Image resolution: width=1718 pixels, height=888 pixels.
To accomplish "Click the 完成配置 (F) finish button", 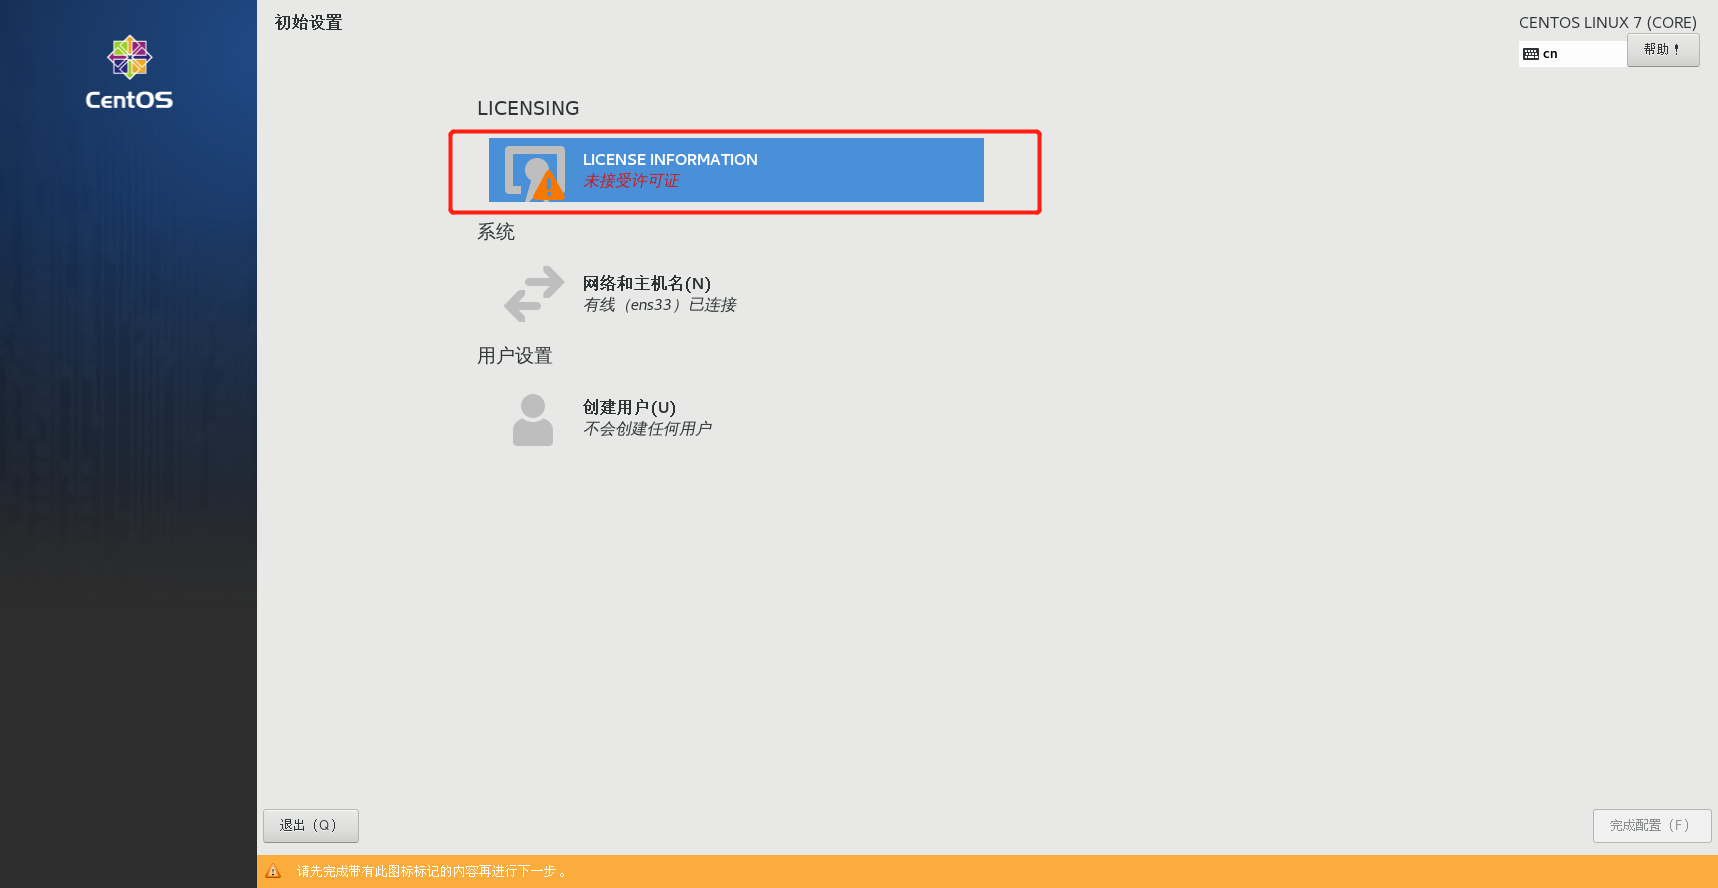I will pos(1652,826).
